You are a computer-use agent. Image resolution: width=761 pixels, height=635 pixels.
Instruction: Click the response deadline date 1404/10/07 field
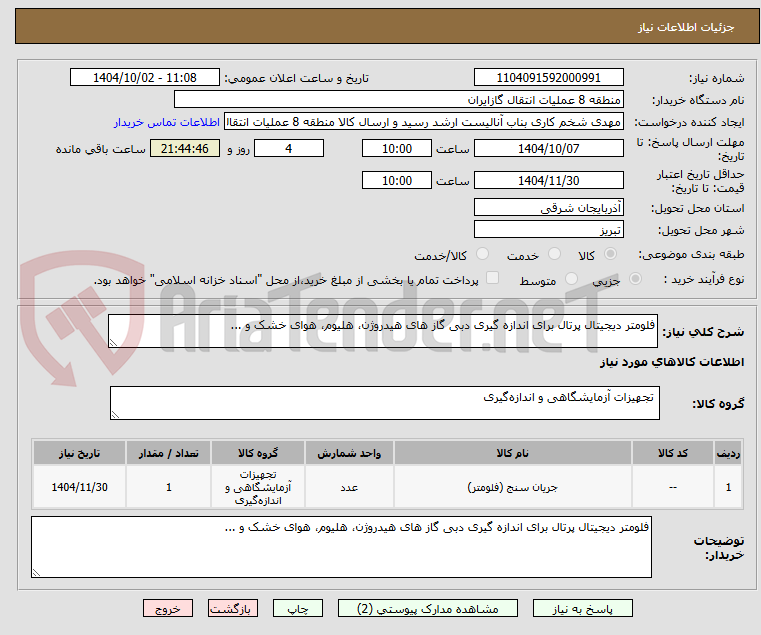tap(548, 149)
